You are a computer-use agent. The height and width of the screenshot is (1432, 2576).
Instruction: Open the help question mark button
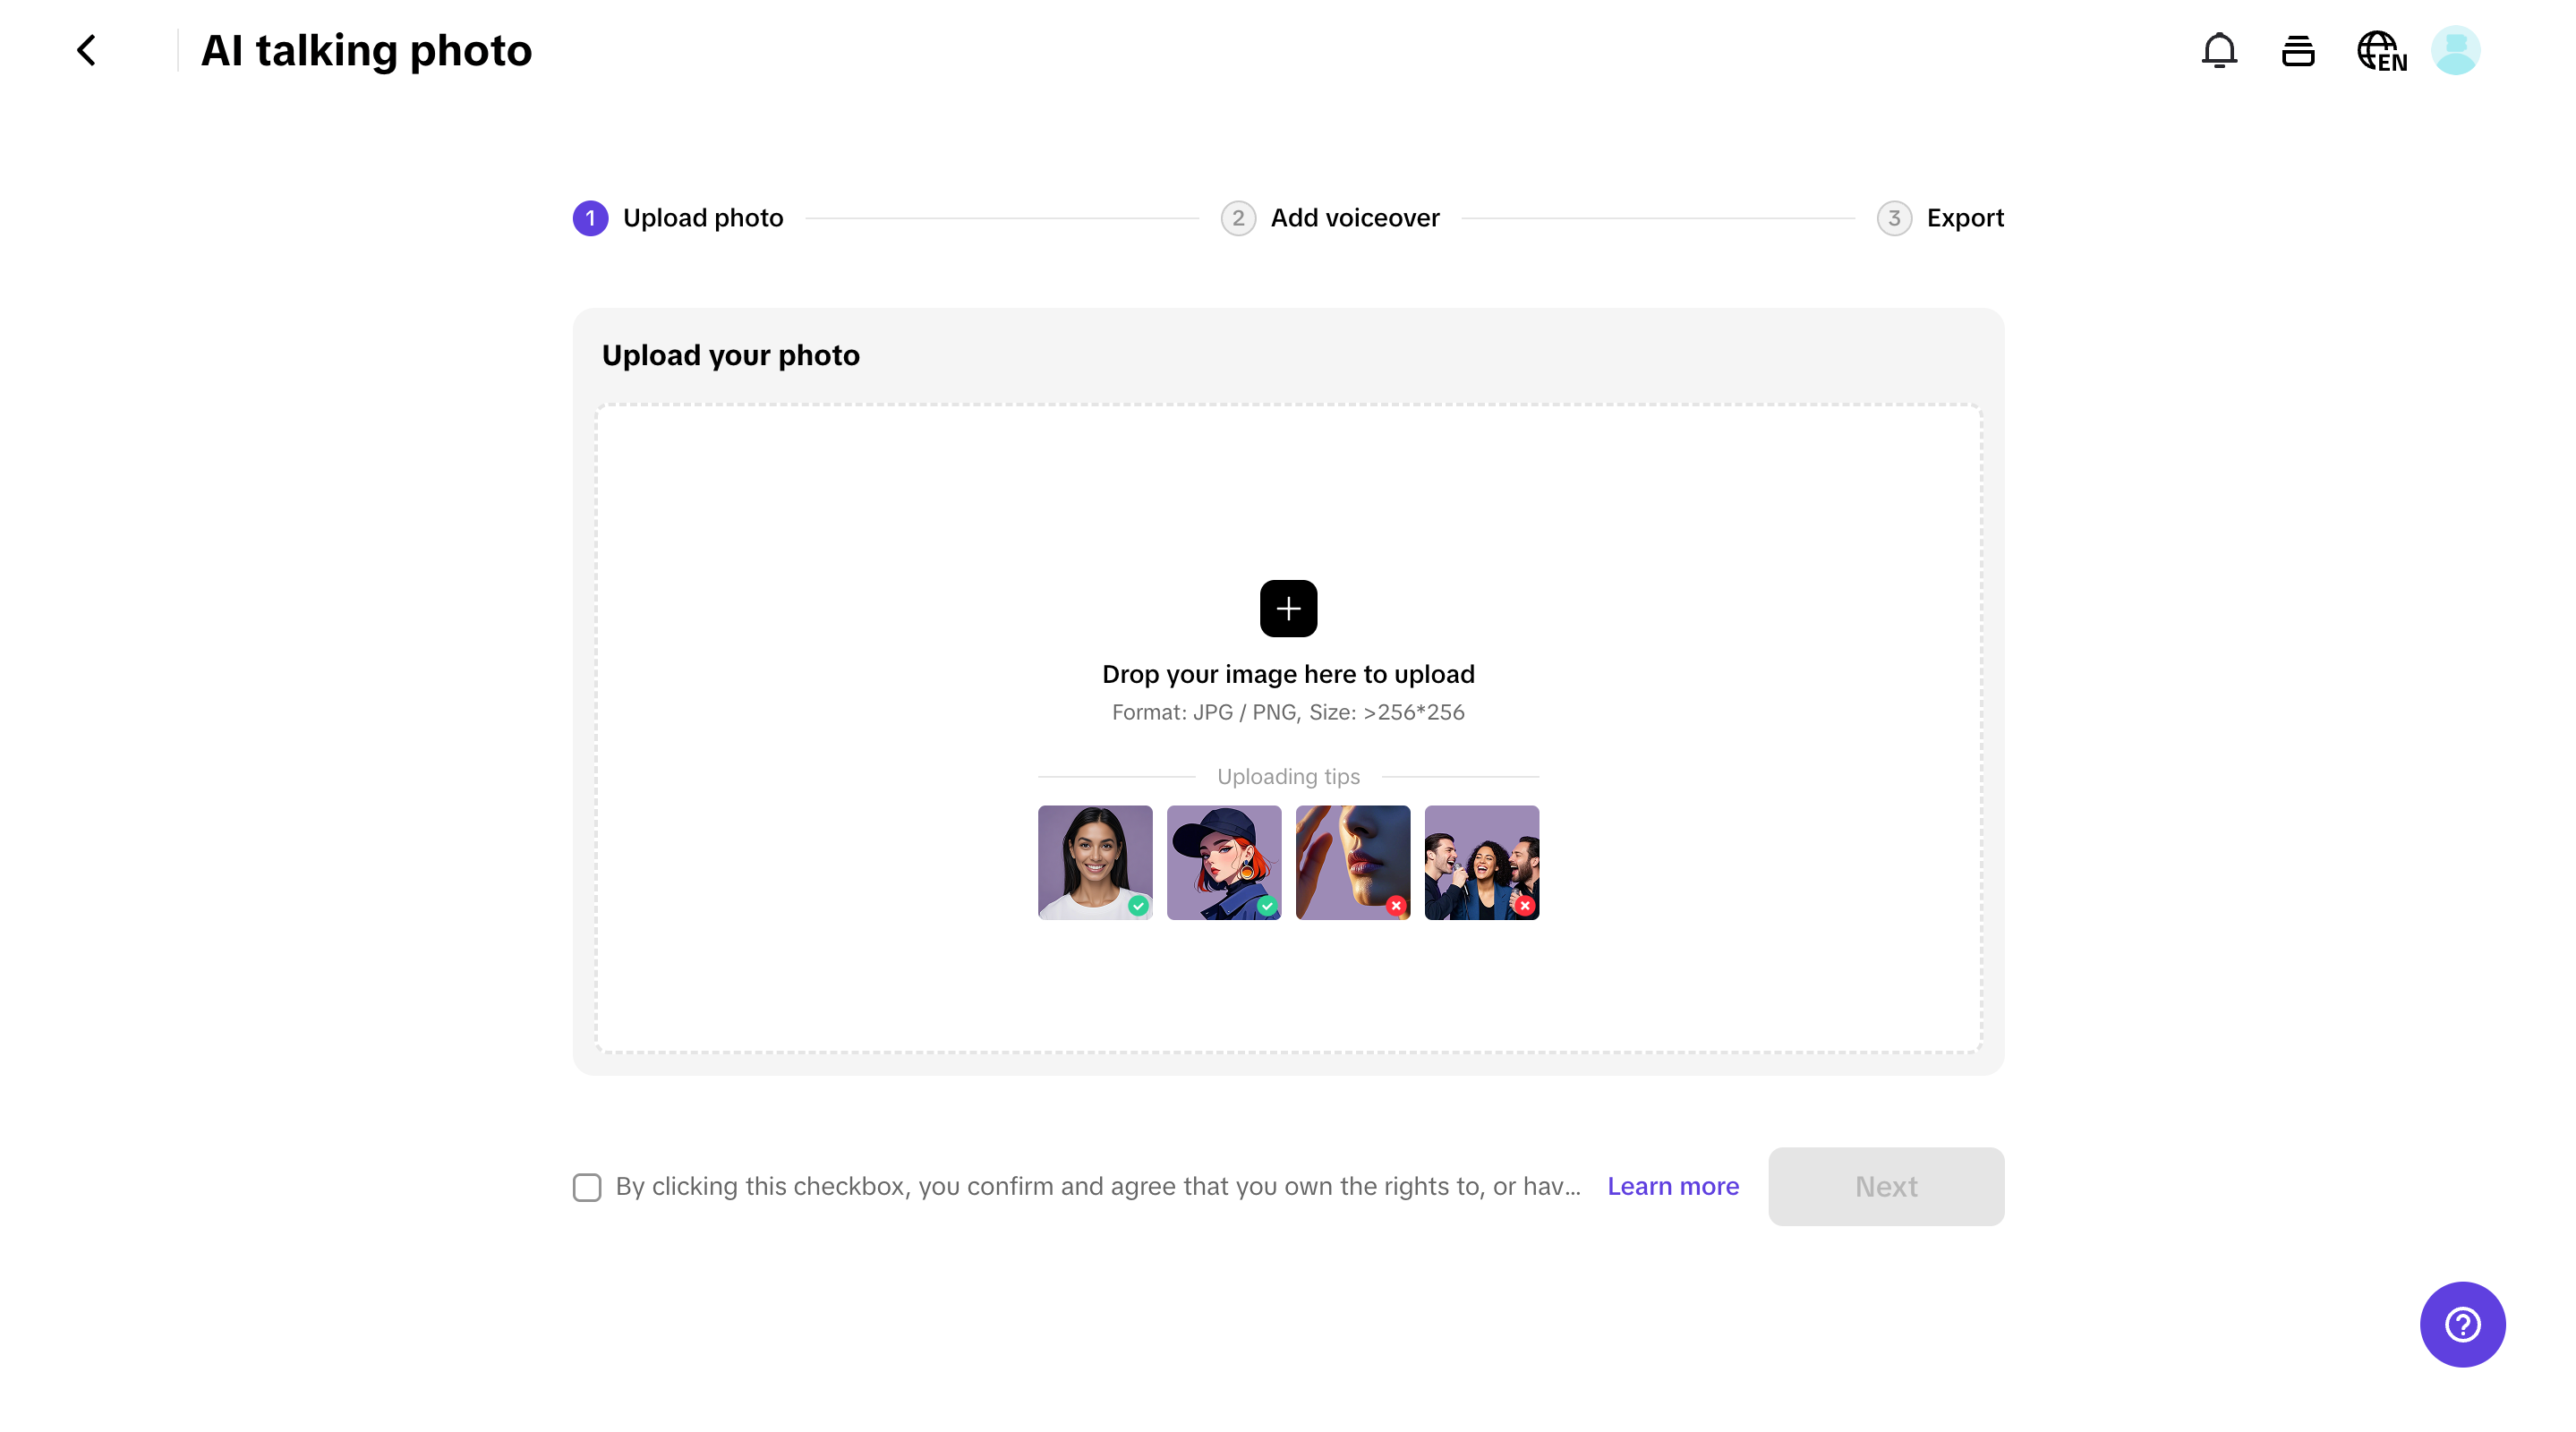pos(2461,1324)
